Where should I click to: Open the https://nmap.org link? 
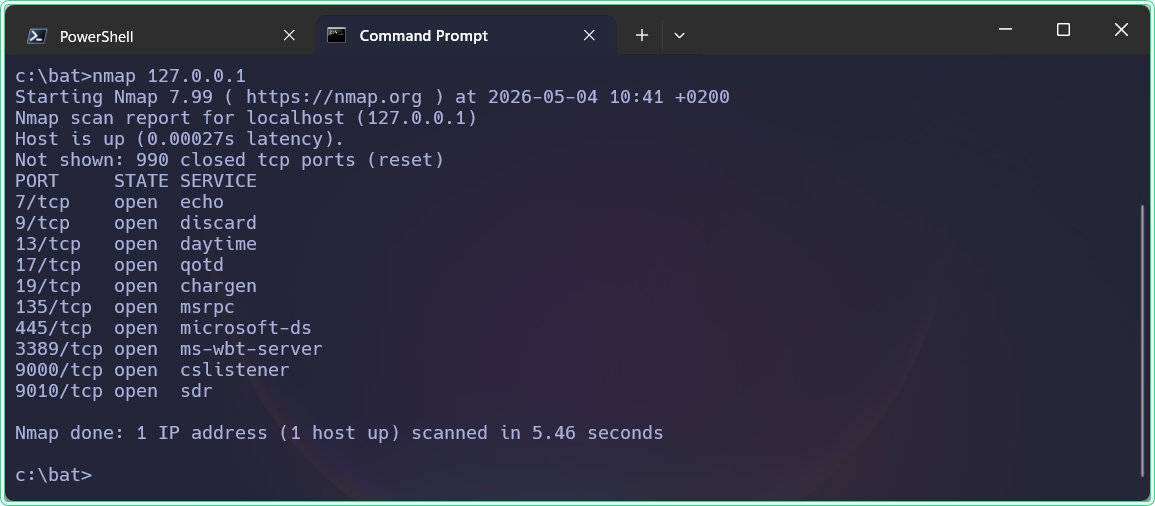(x=334, y=97)
